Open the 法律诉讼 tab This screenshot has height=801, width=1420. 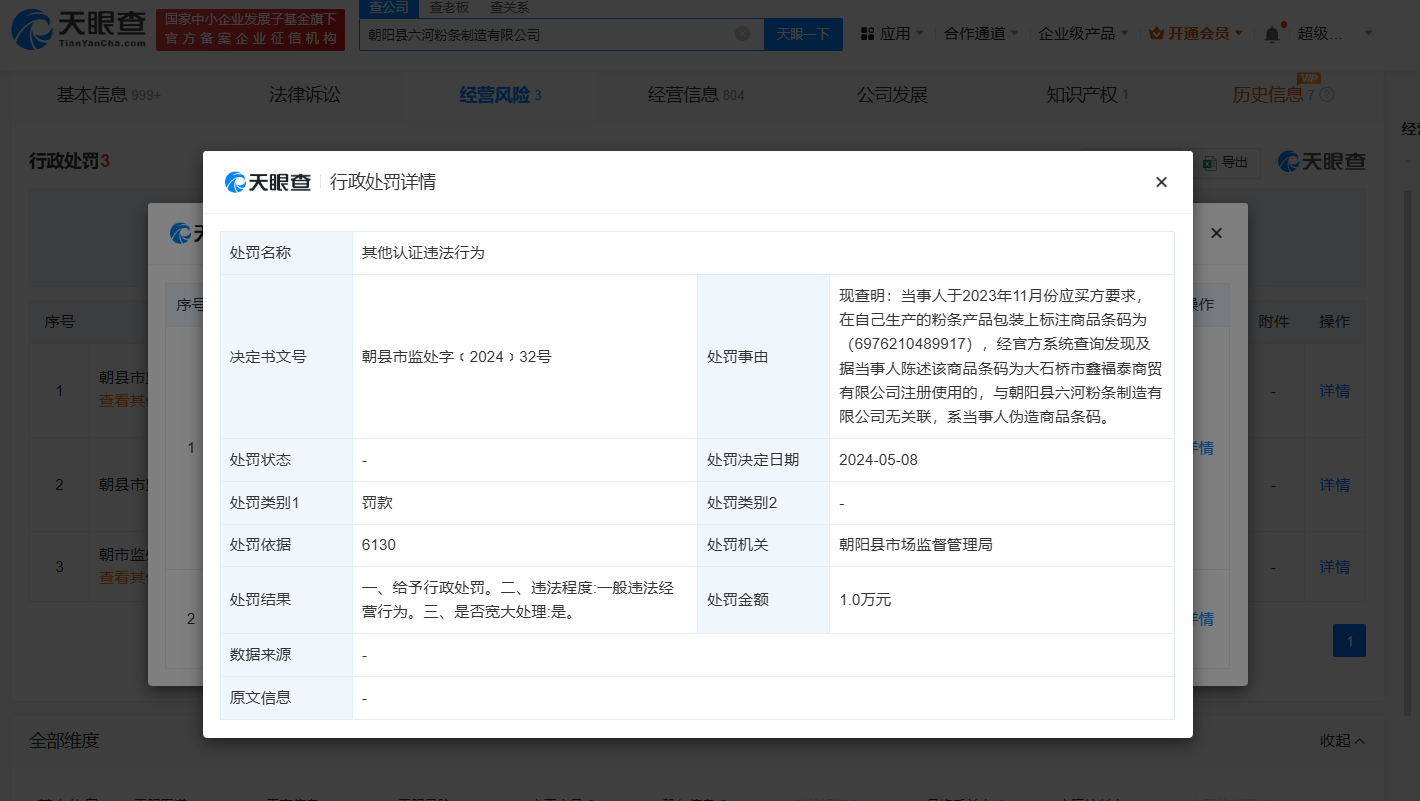click(x=305, y=95)
